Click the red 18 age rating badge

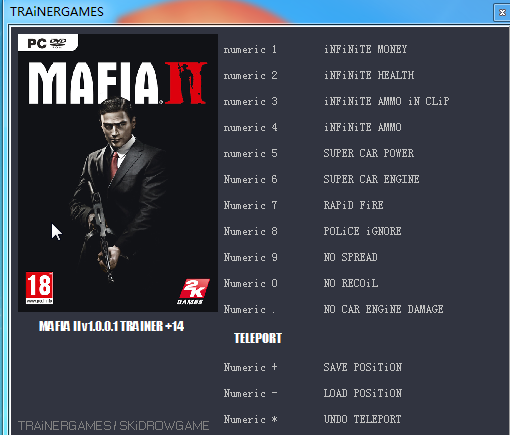(x=39, y=288)
